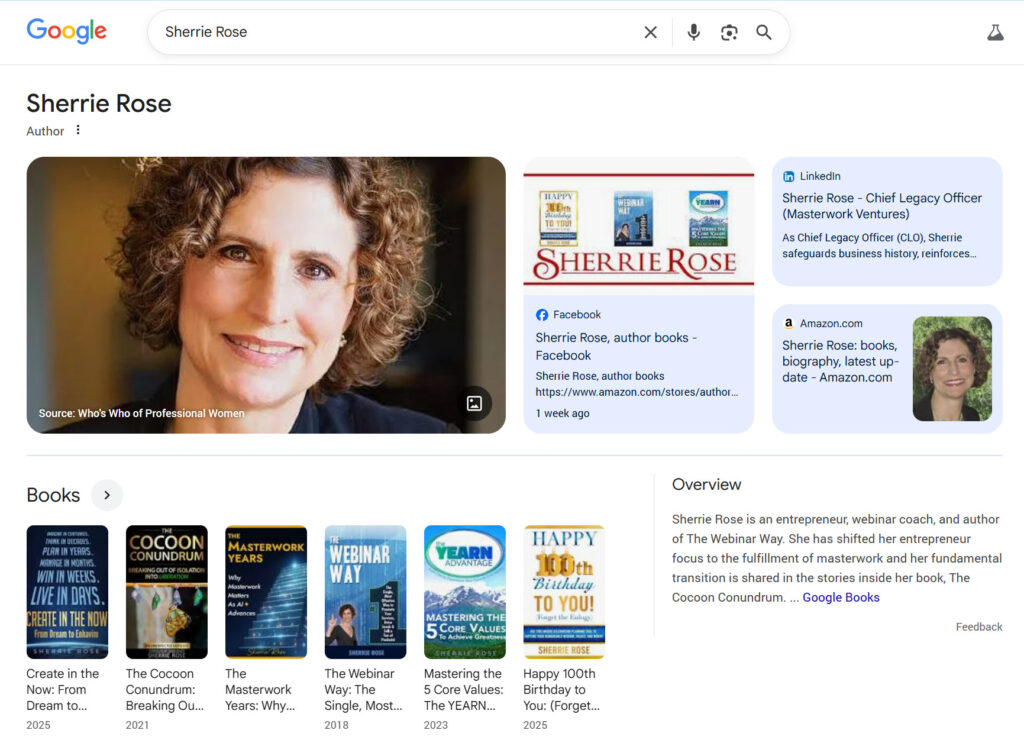
Task: Click the Create in the Now book
Action: pyautogui.click(x=67, y=592)
